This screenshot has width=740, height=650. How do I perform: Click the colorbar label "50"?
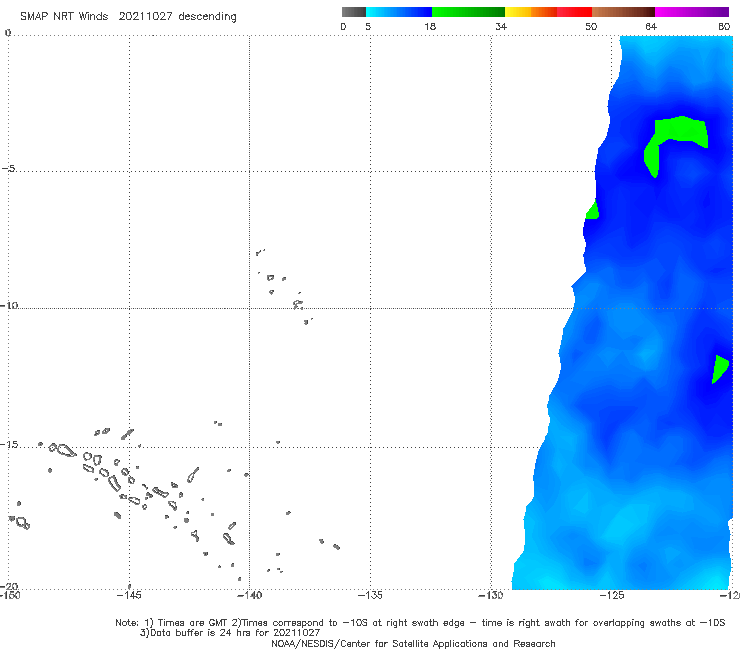(591, 26)
